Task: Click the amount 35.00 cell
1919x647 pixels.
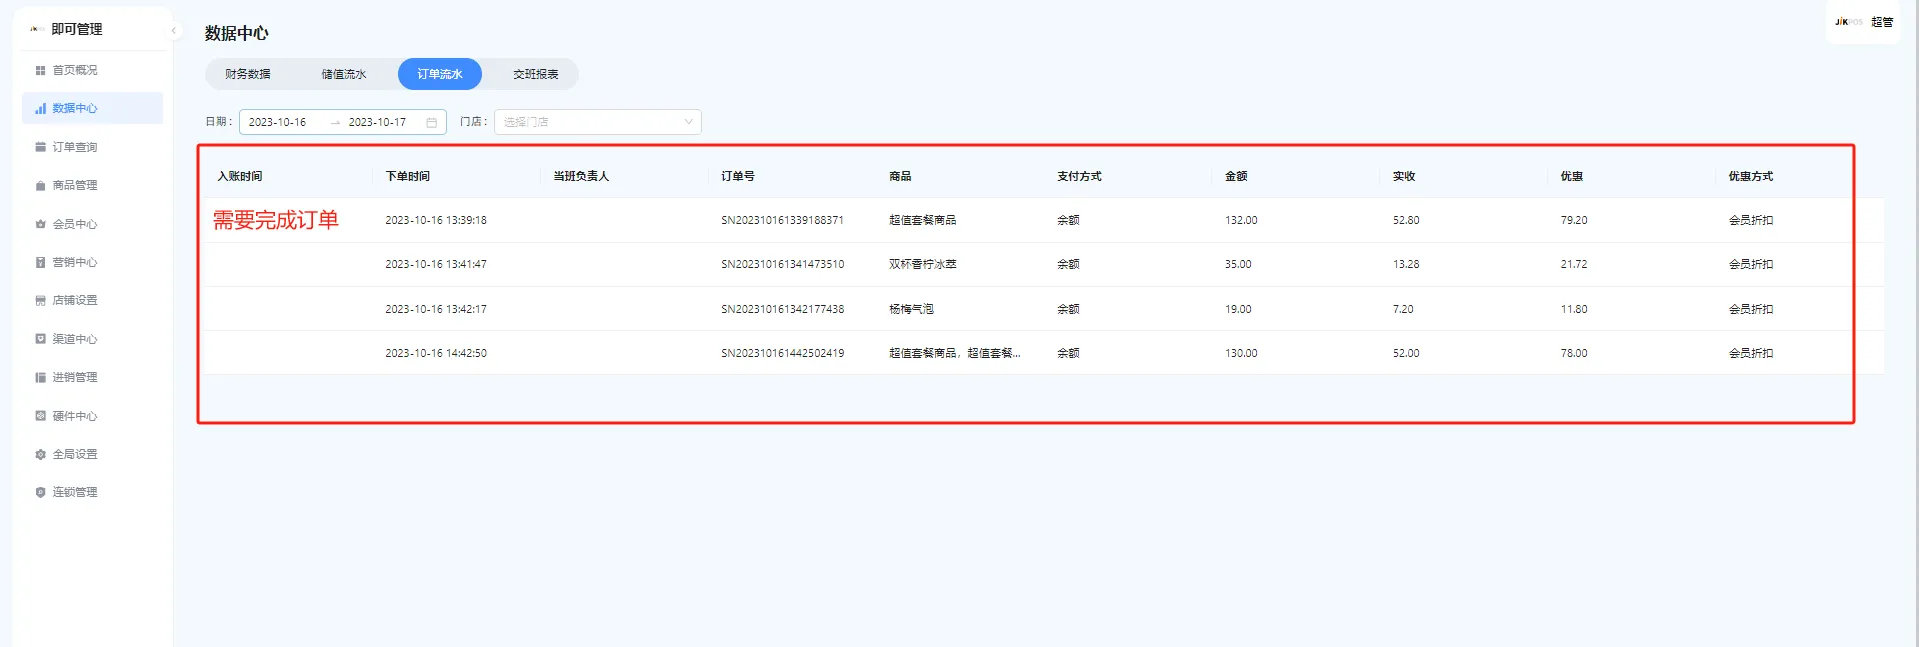Action: tap(1238, 264)
